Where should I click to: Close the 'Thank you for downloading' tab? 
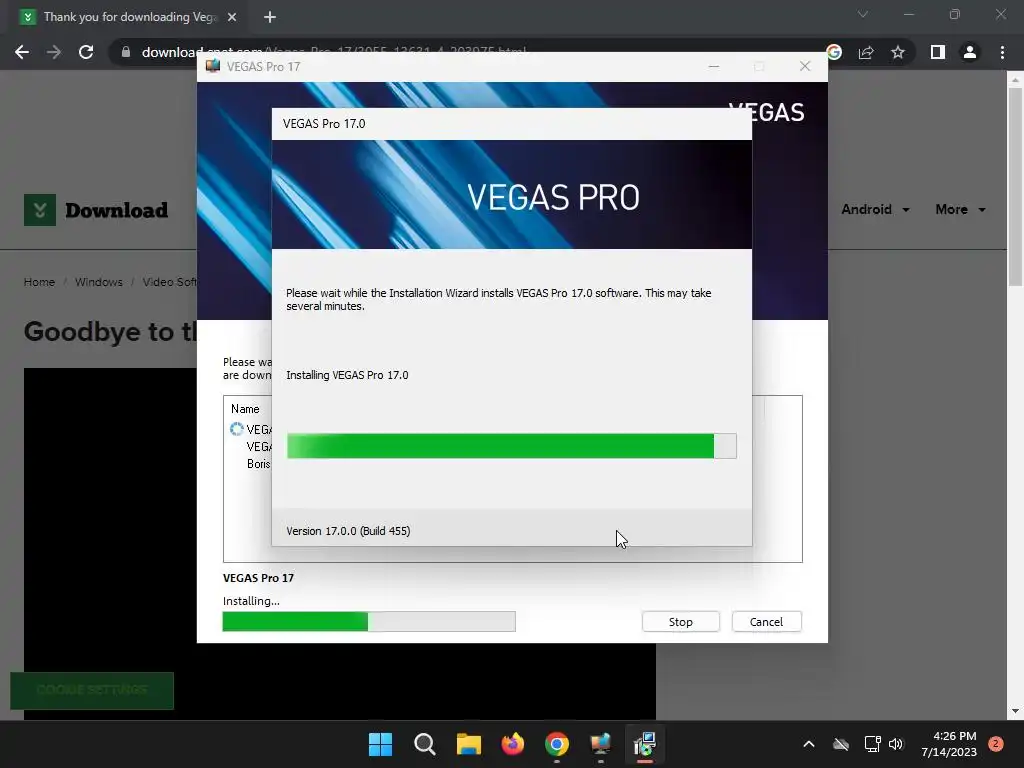coord(232,17)
